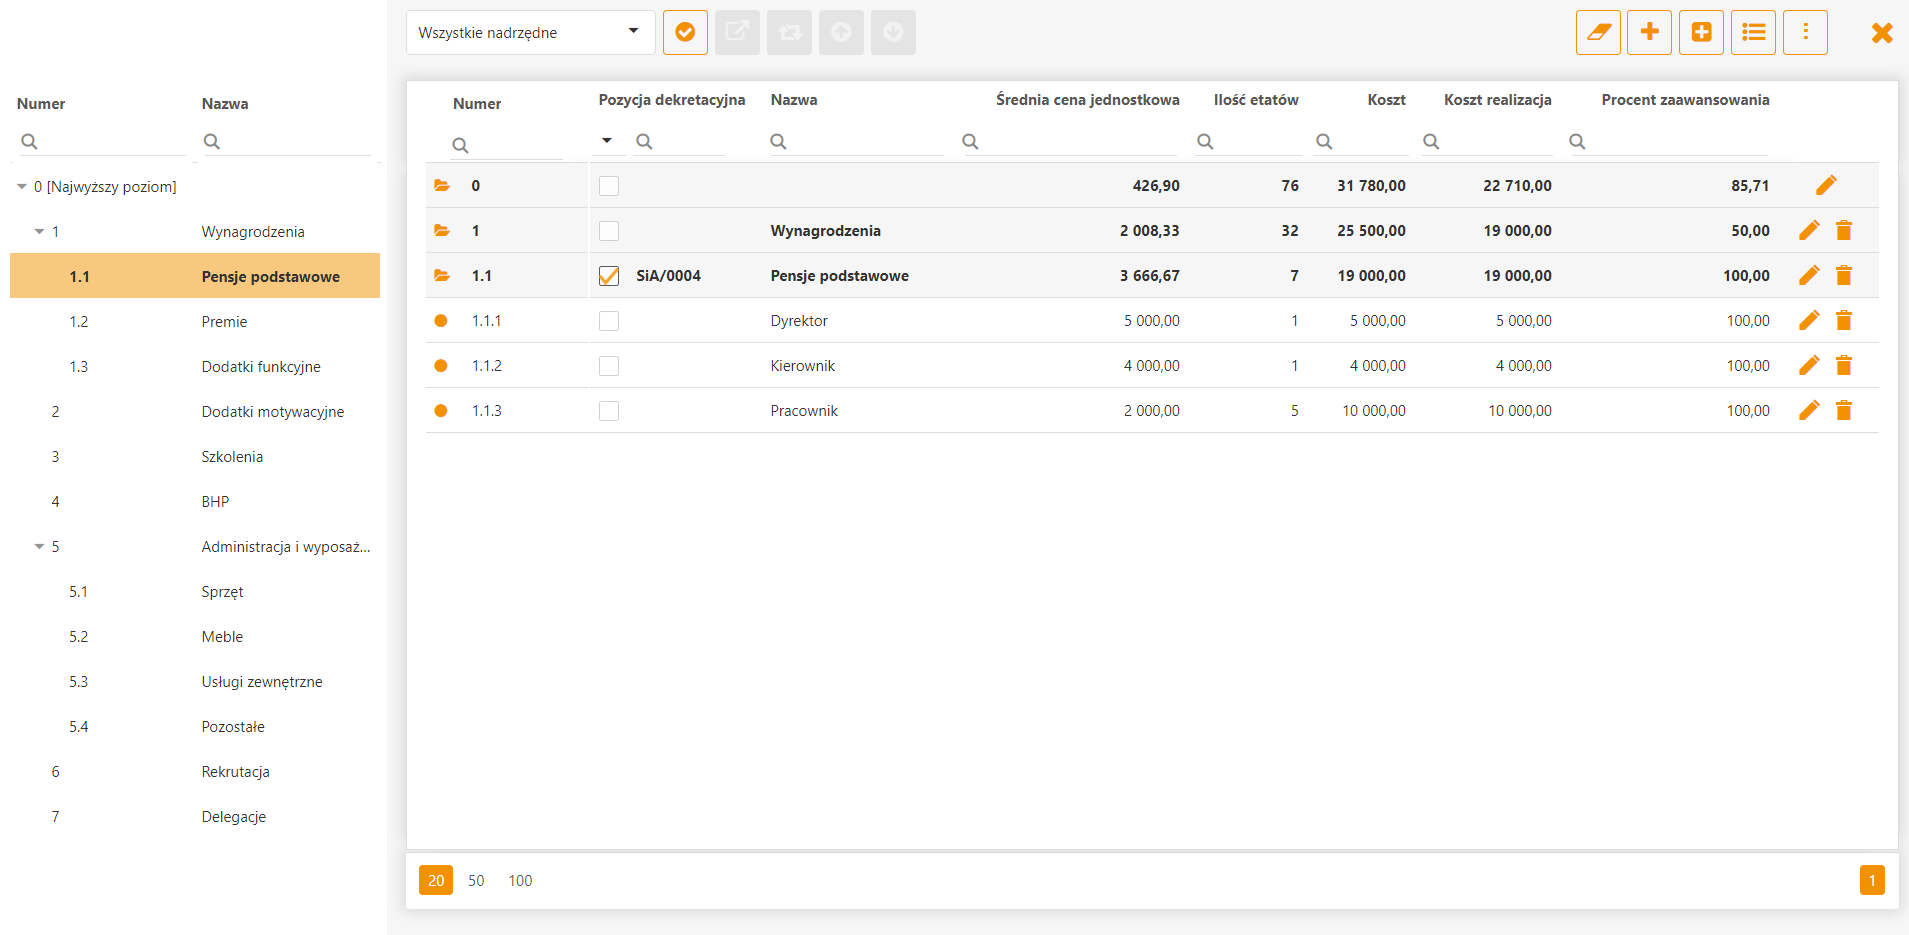Screen dimensions: 1909x935
Task: Delete the Wynagrodzenia row via trash icon
Action: click(x=1844, y=231)
